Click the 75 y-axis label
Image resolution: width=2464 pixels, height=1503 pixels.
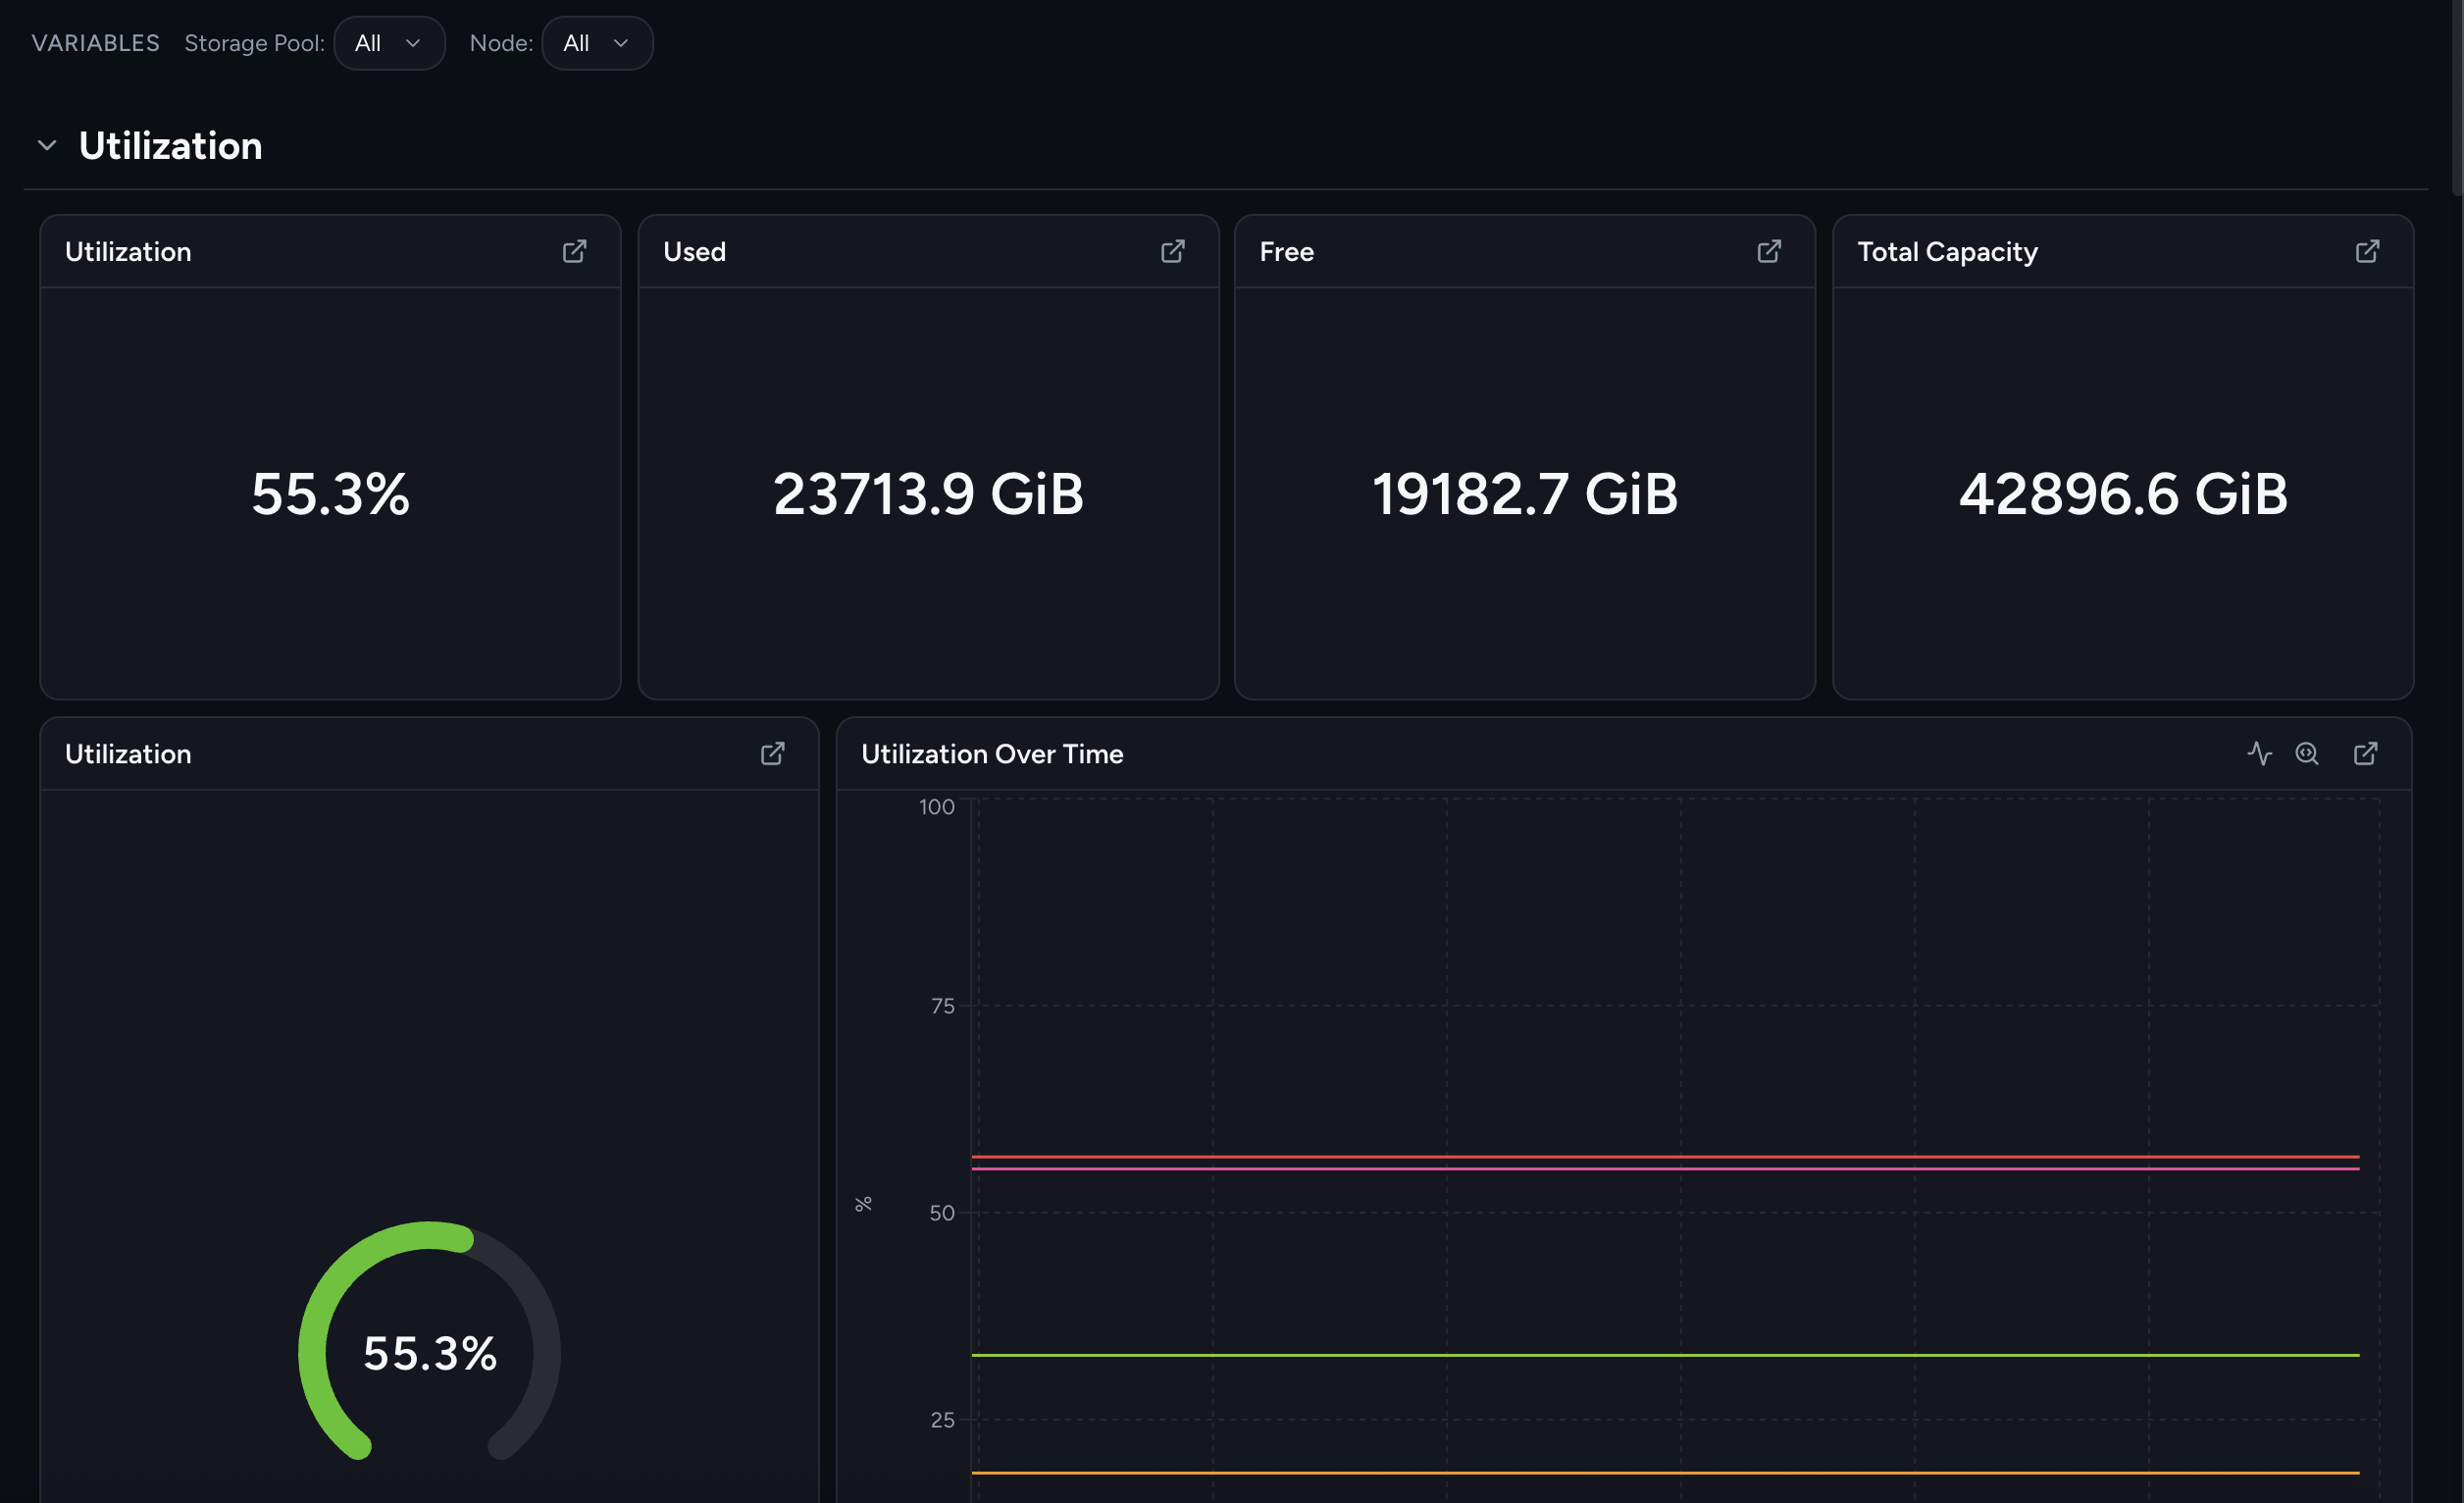[x=943, y=1006]
